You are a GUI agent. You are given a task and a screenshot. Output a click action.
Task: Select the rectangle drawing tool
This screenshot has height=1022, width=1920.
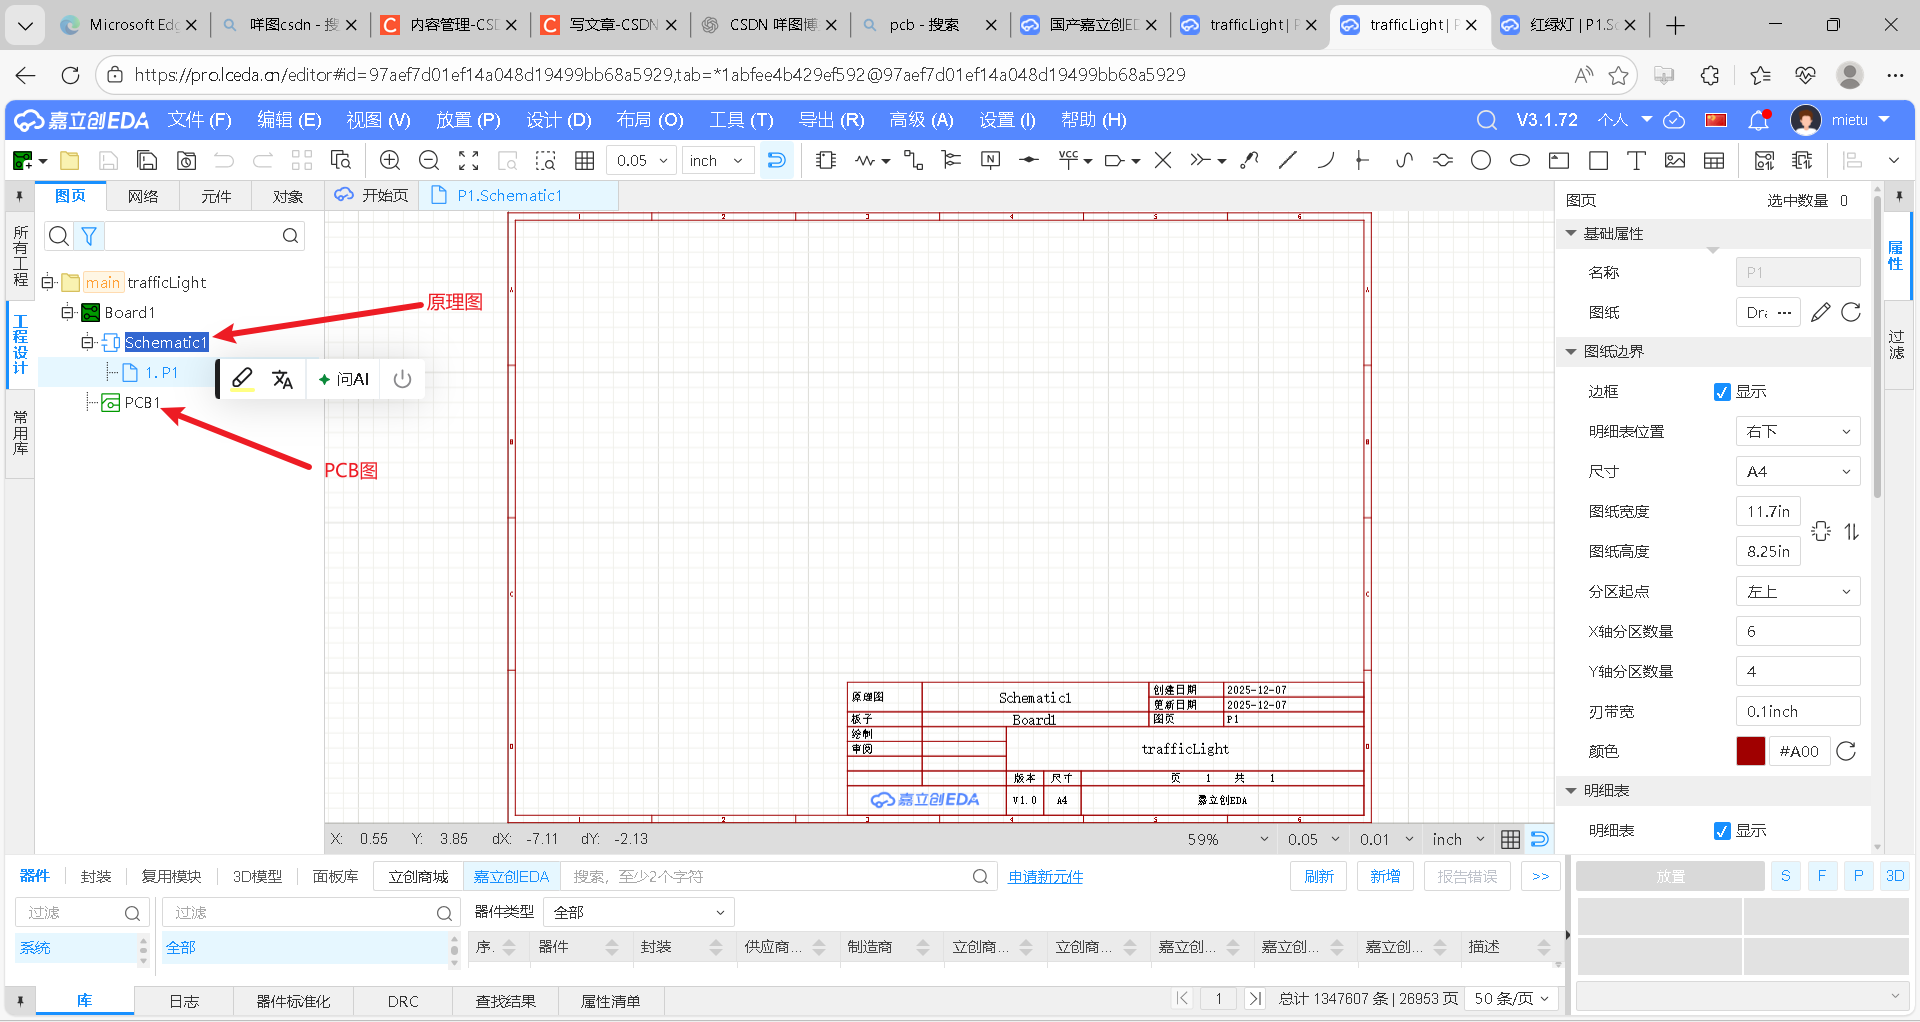(x=1598, y=160)
